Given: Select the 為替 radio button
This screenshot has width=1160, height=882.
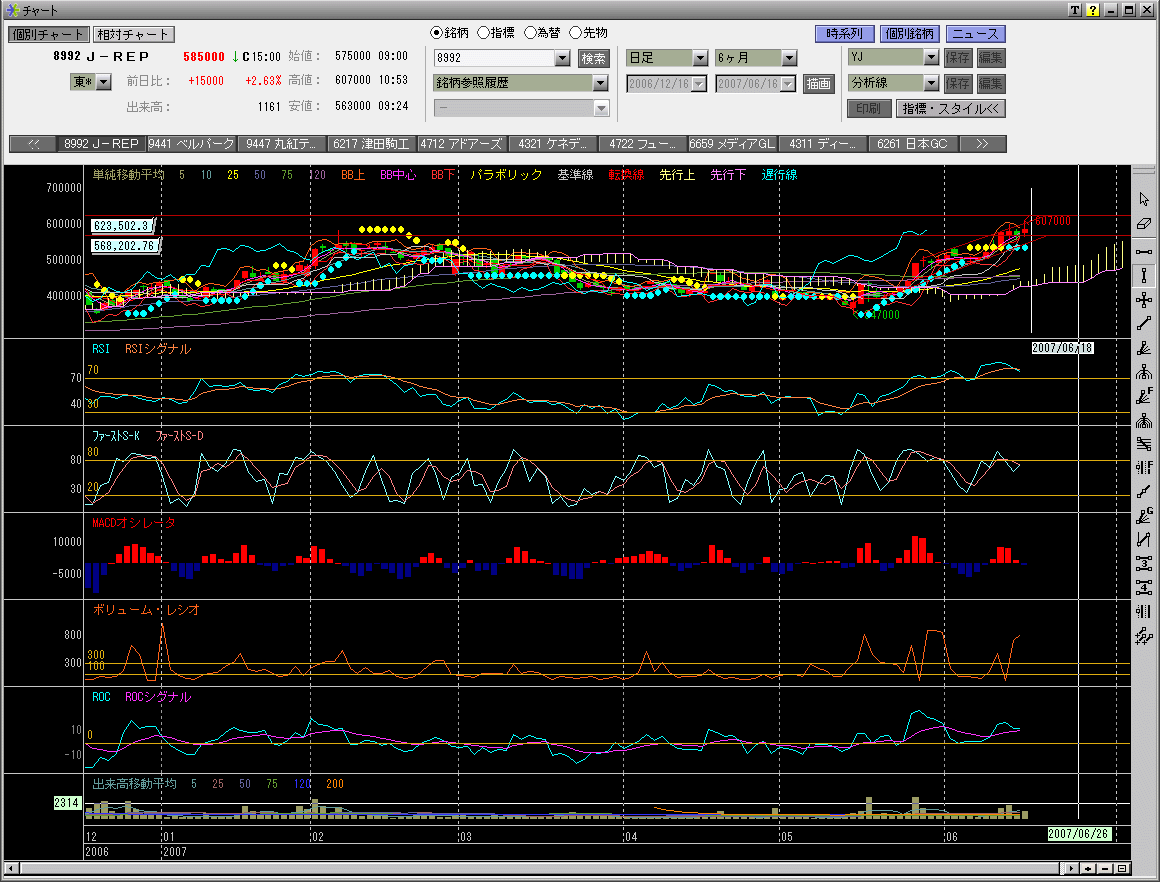Looking at the screenshot, I should coord(530,33).
